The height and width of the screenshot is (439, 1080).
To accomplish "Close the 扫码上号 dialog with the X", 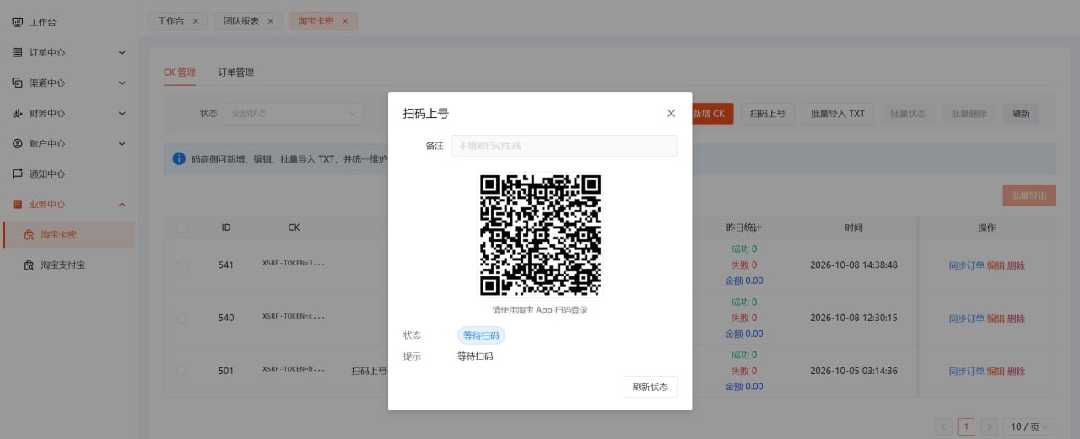I will pyautogui.click(x=671, y=113).
